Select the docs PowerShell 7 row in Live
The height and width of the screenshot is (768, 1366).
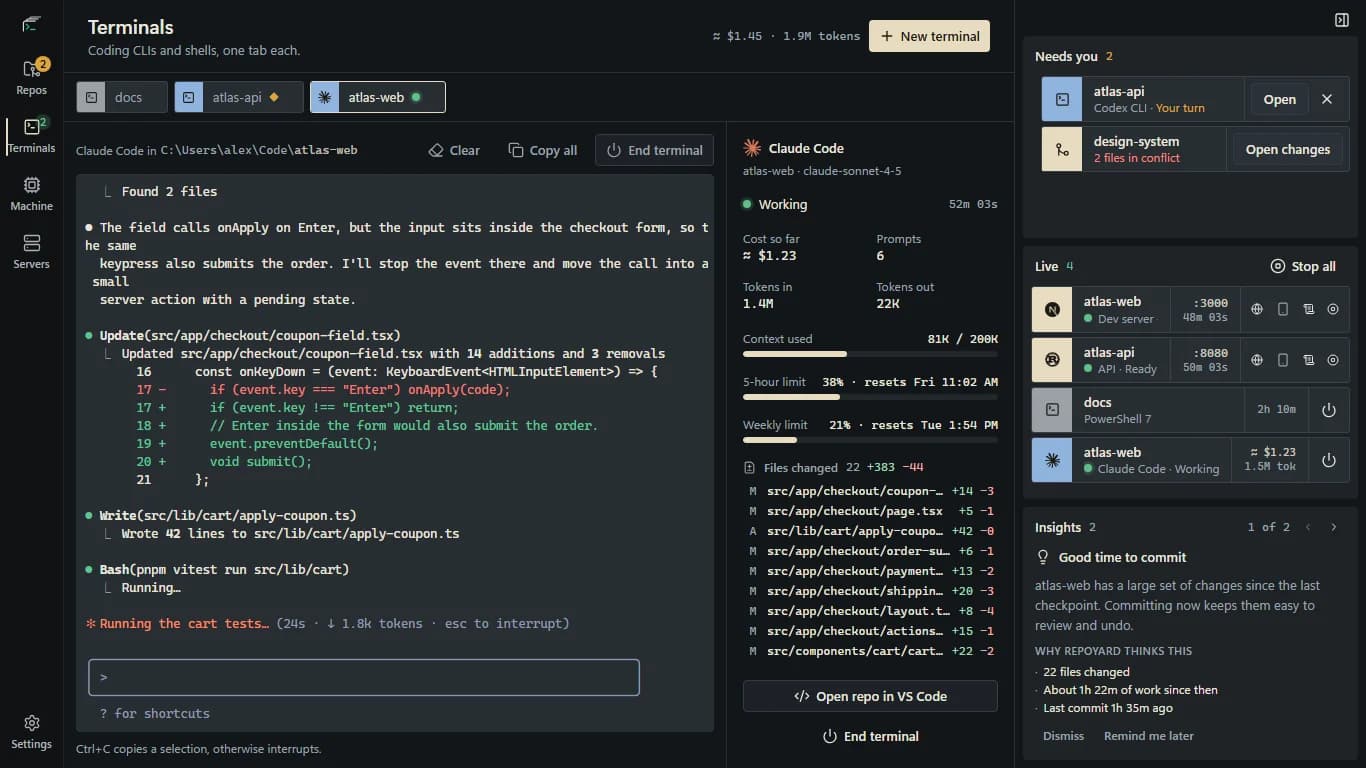[1190, 410]
